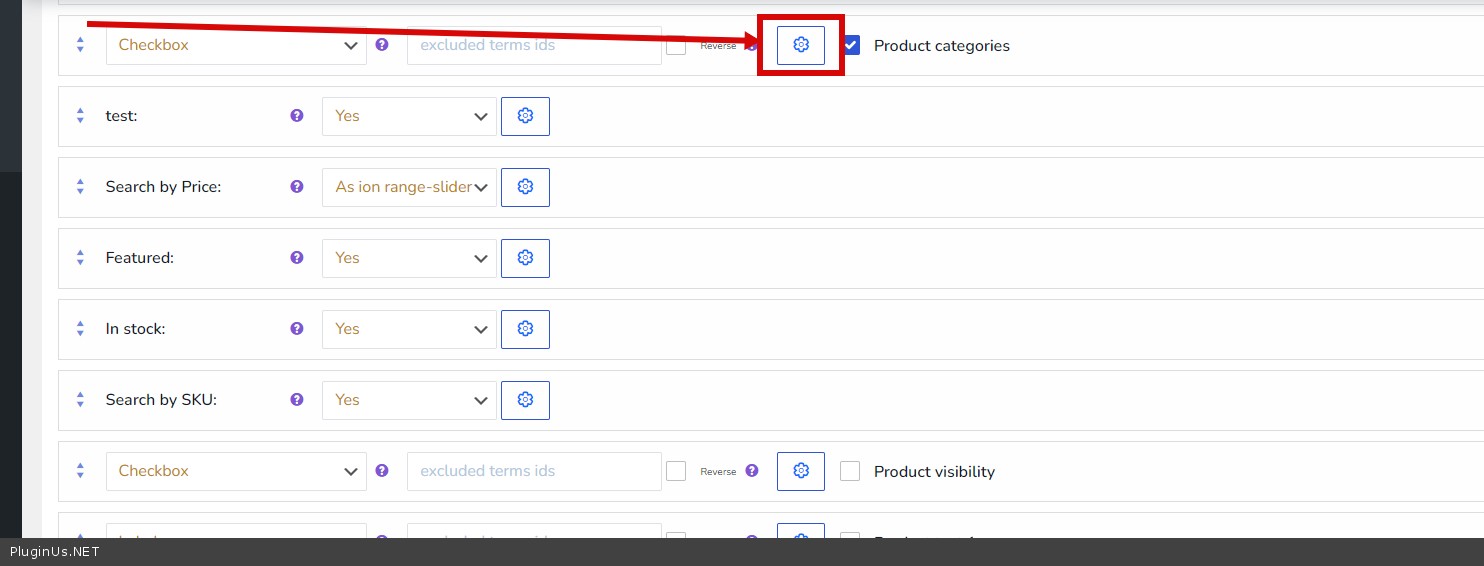Open In stock options gear

pyautogui.click(x=525, y=329)
